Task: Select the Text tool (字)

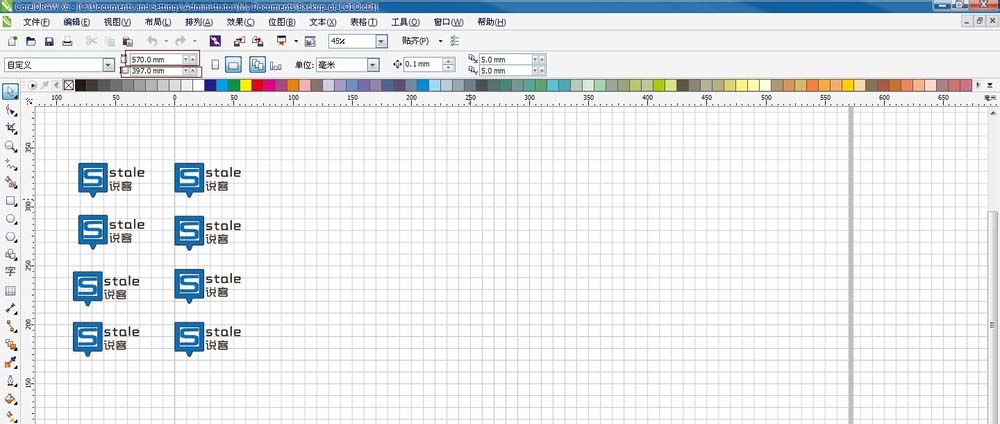Action: 11,272
